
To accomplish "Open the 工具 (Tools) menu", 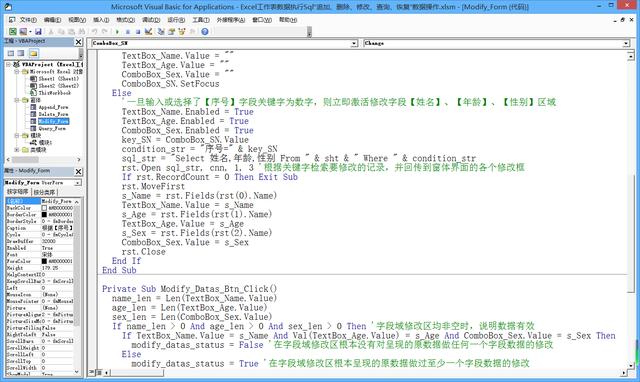I will click(x=201, y=20).
